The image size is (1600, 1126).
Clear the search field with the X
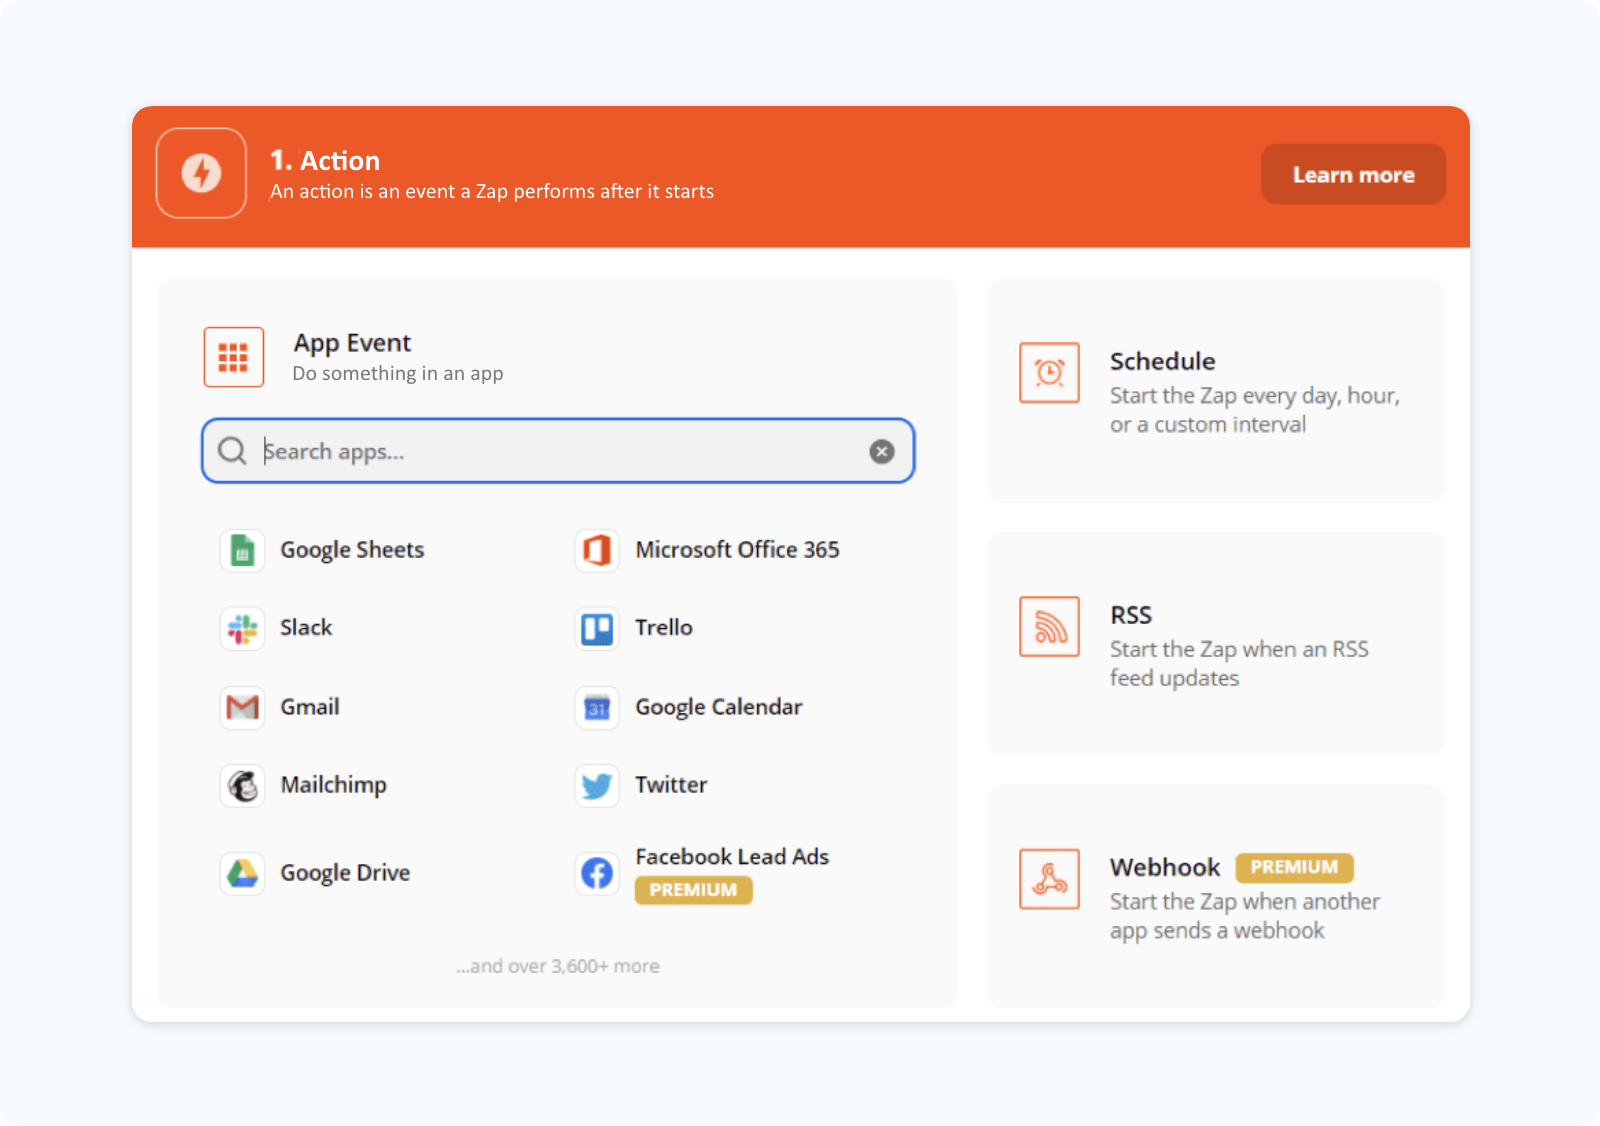coord(881,451)
